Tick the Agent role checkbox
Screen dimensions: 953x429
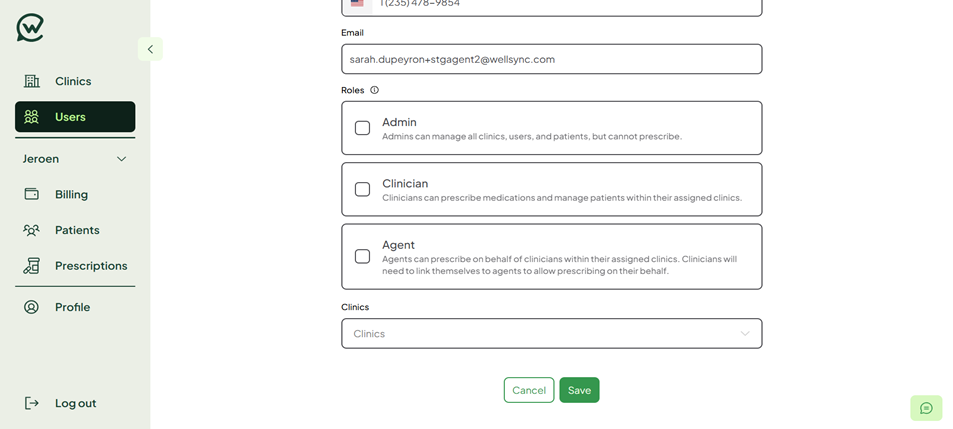tap(362, 256)
